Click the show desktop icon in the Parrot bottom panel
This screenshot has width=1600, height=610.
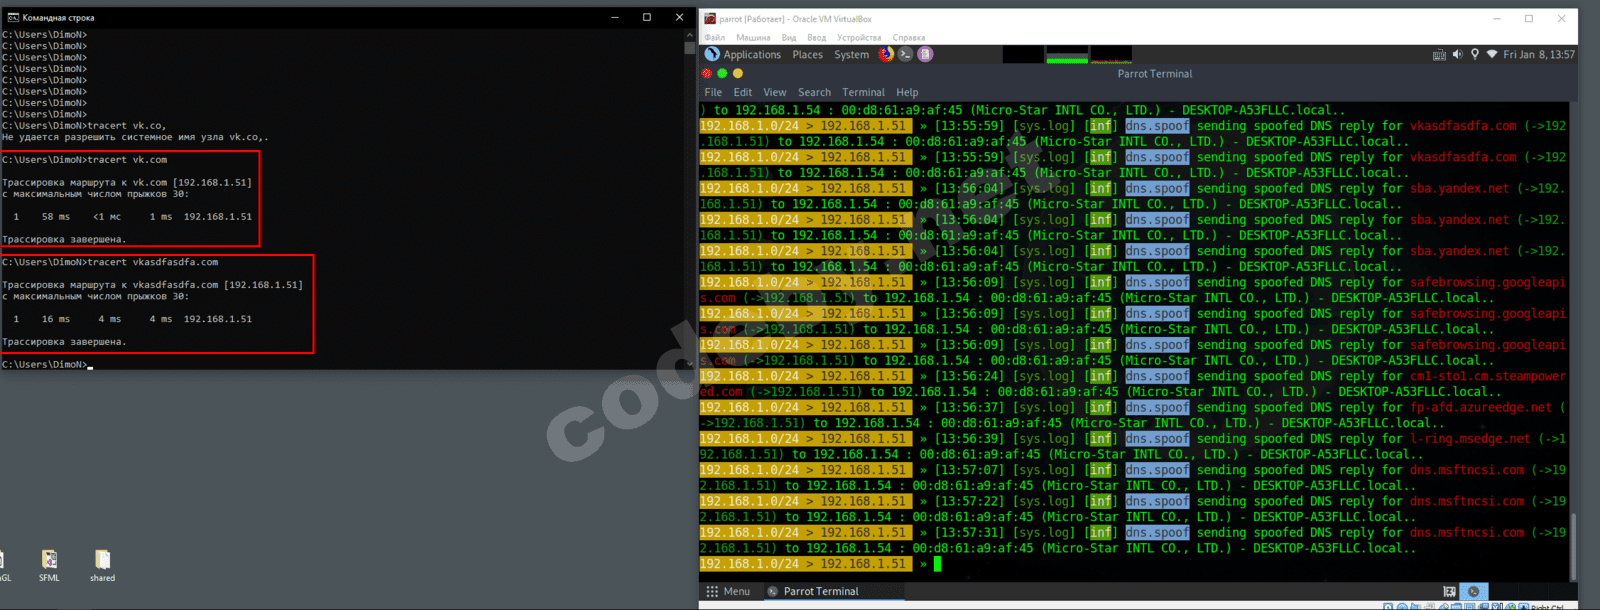[x=1449, y=591]
